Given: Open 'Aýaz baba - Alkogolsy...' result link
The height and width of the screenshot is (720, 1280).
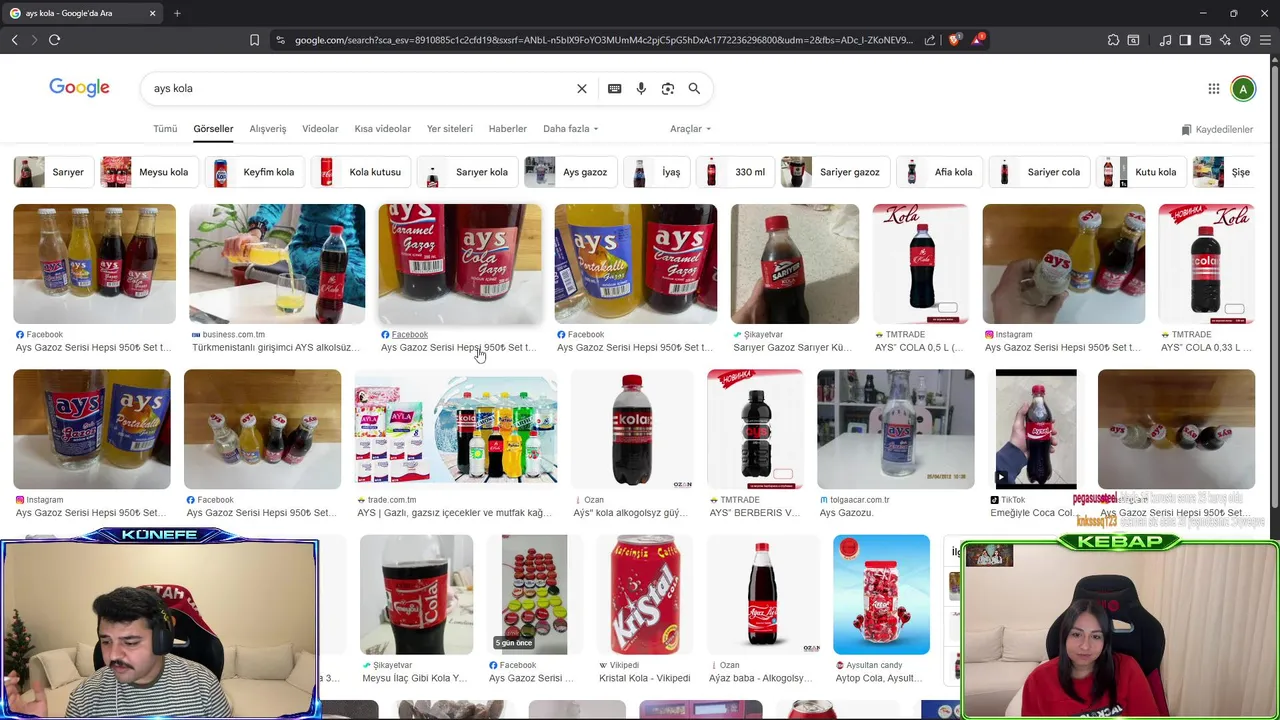Looking at the screenshot, I should pos(760,678).
